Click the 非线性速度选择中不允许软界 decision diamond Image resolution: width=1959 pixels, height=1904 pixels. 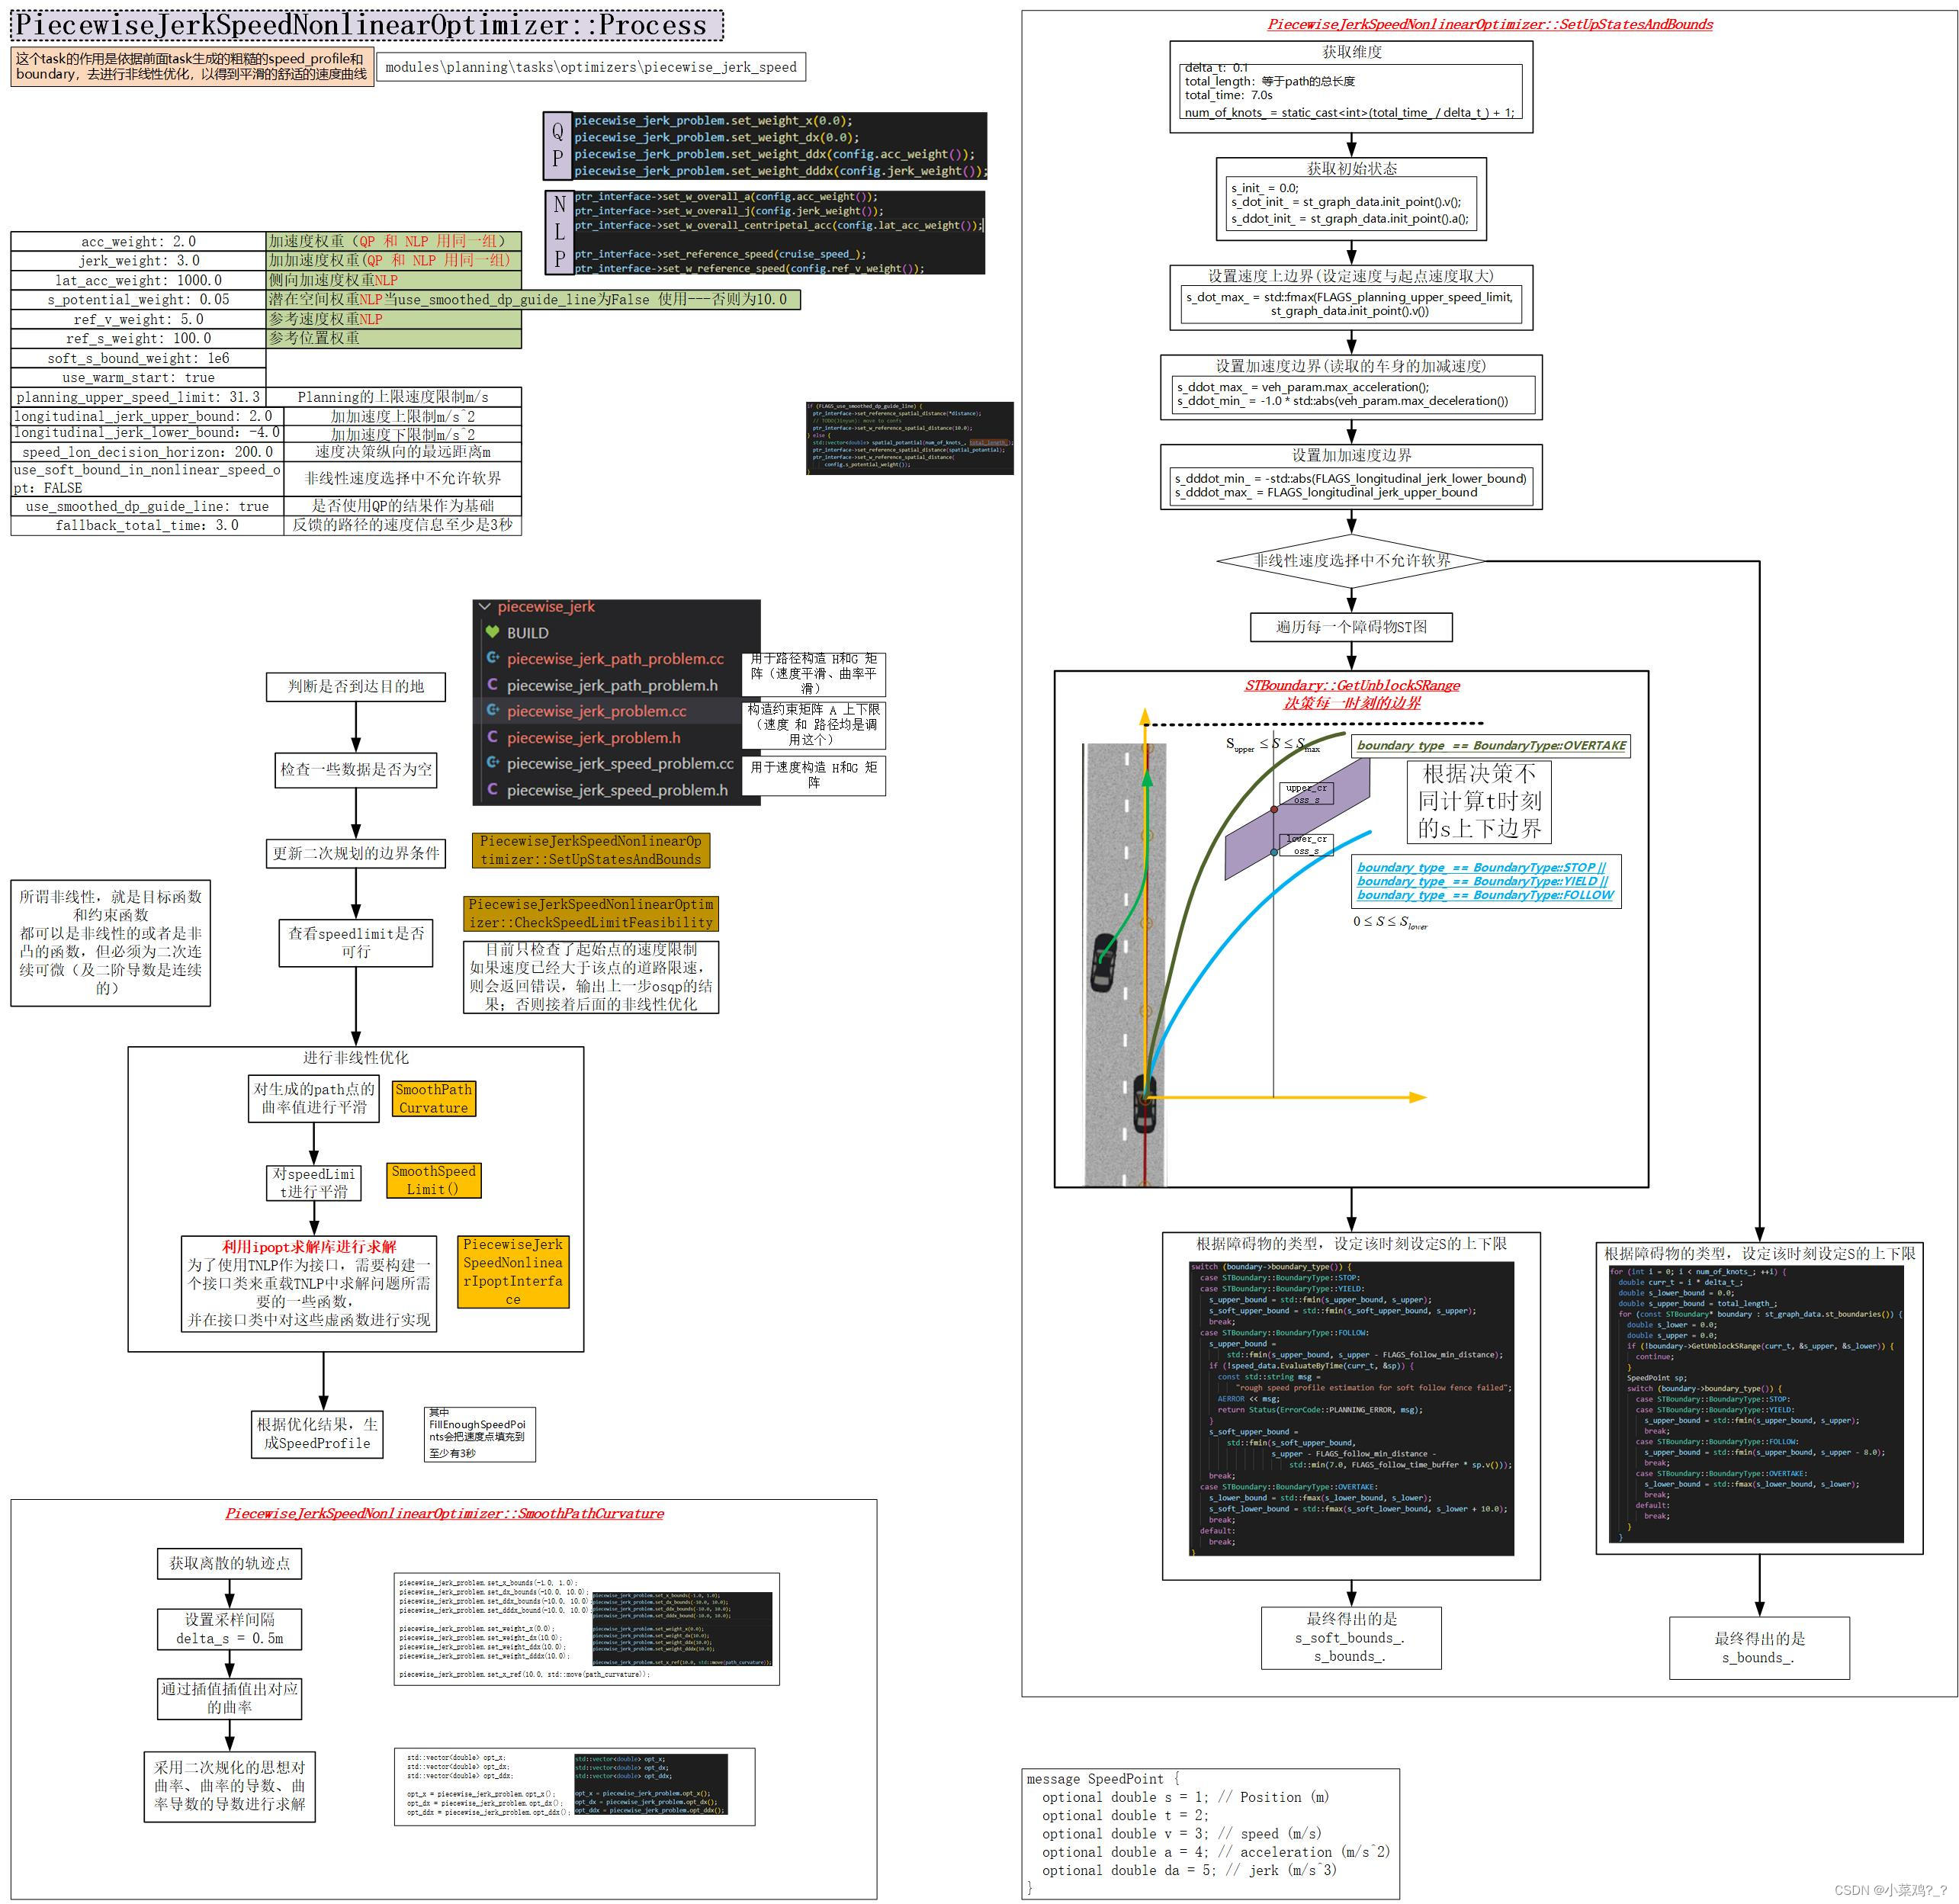click(1351, 561)
